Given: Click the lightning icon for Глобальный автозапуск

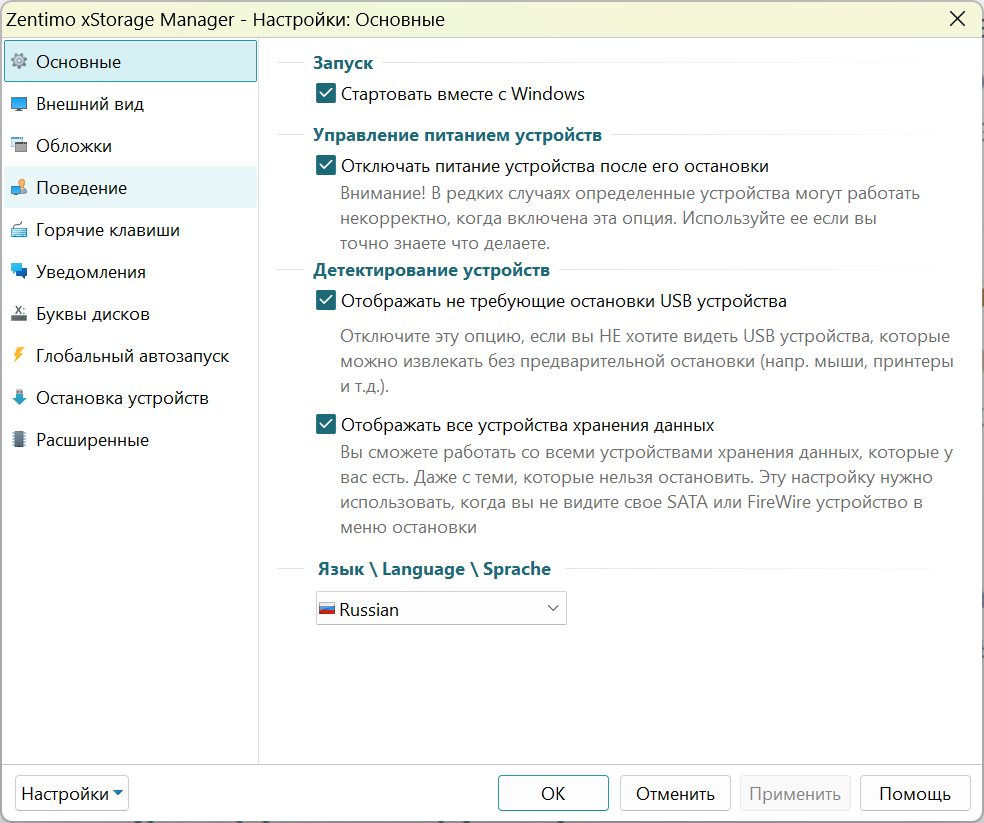Looking at the screenshot, I should pos(19,355).
